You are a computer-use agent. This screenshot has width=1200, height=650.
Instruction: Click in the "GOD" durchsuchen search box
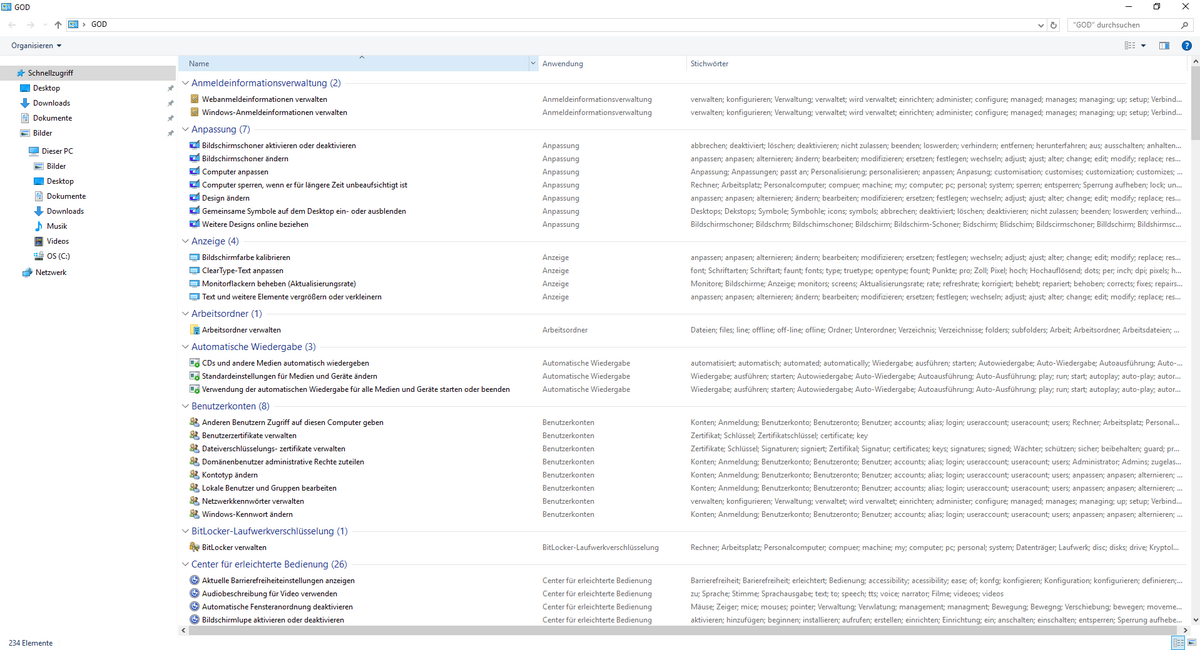tap(1131, 24)
